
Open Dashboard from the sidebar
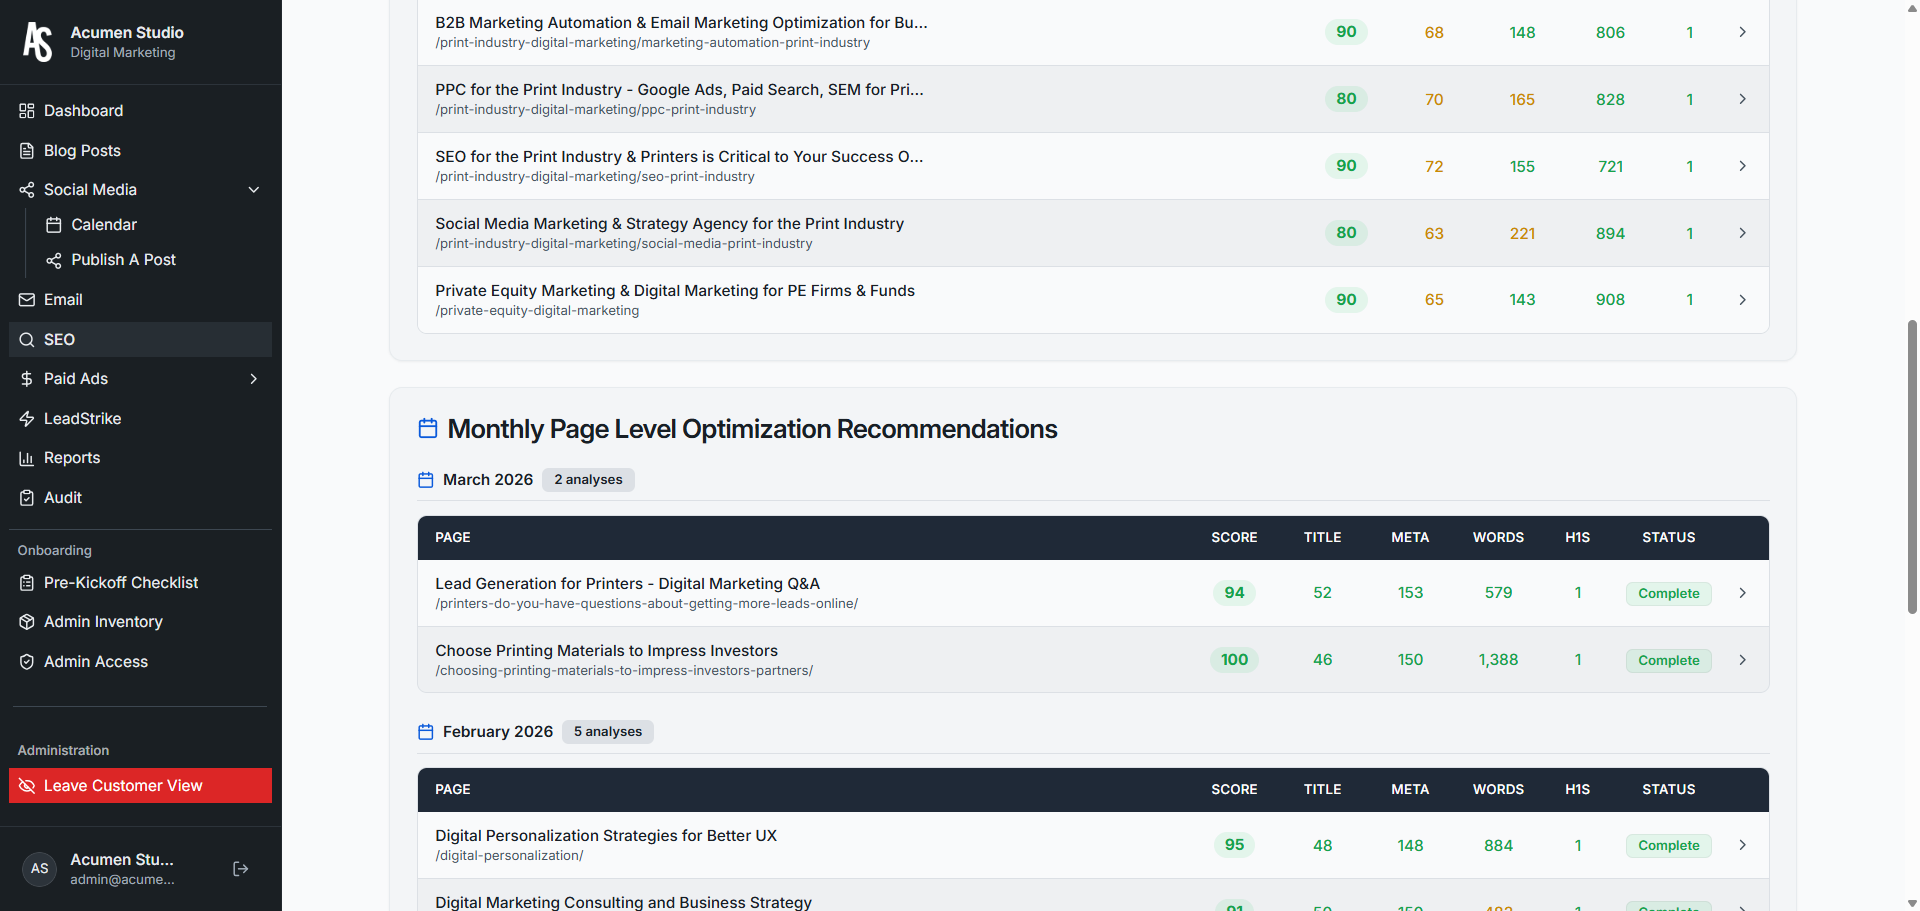(140, 111)
